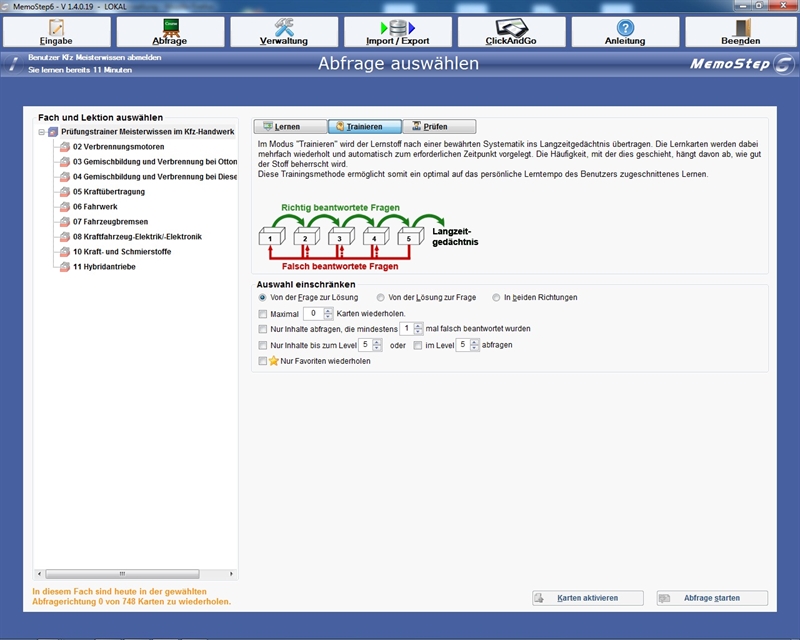Click the 'bis zum Level' stepper arrows
Screen dimensions: 800x640
pyautogui.click(x=377, y=345)
